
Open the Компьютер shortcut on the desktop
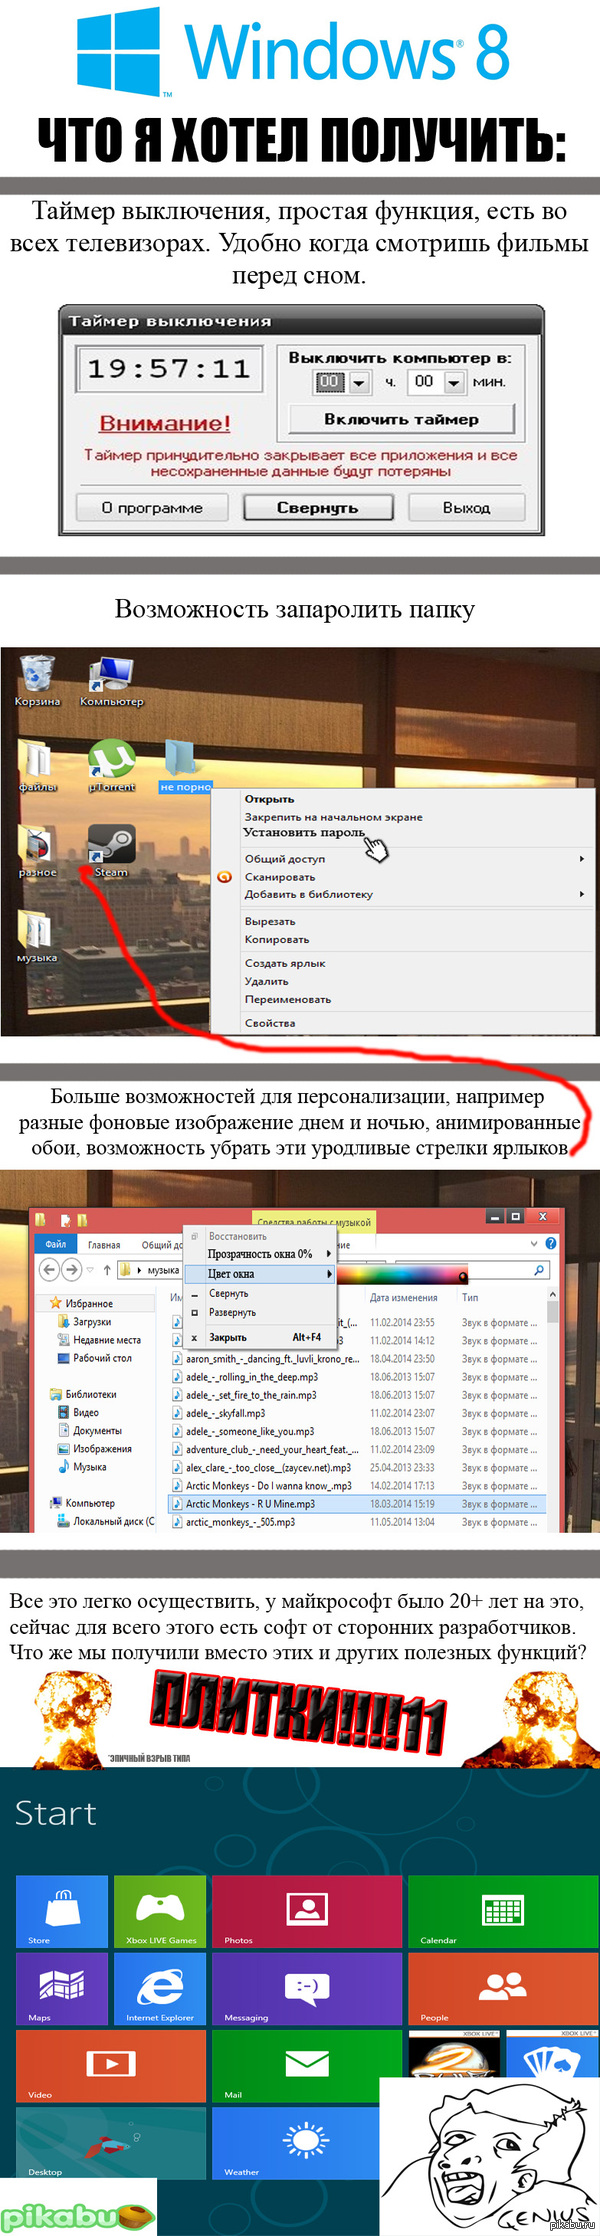[x=111, y=681]
